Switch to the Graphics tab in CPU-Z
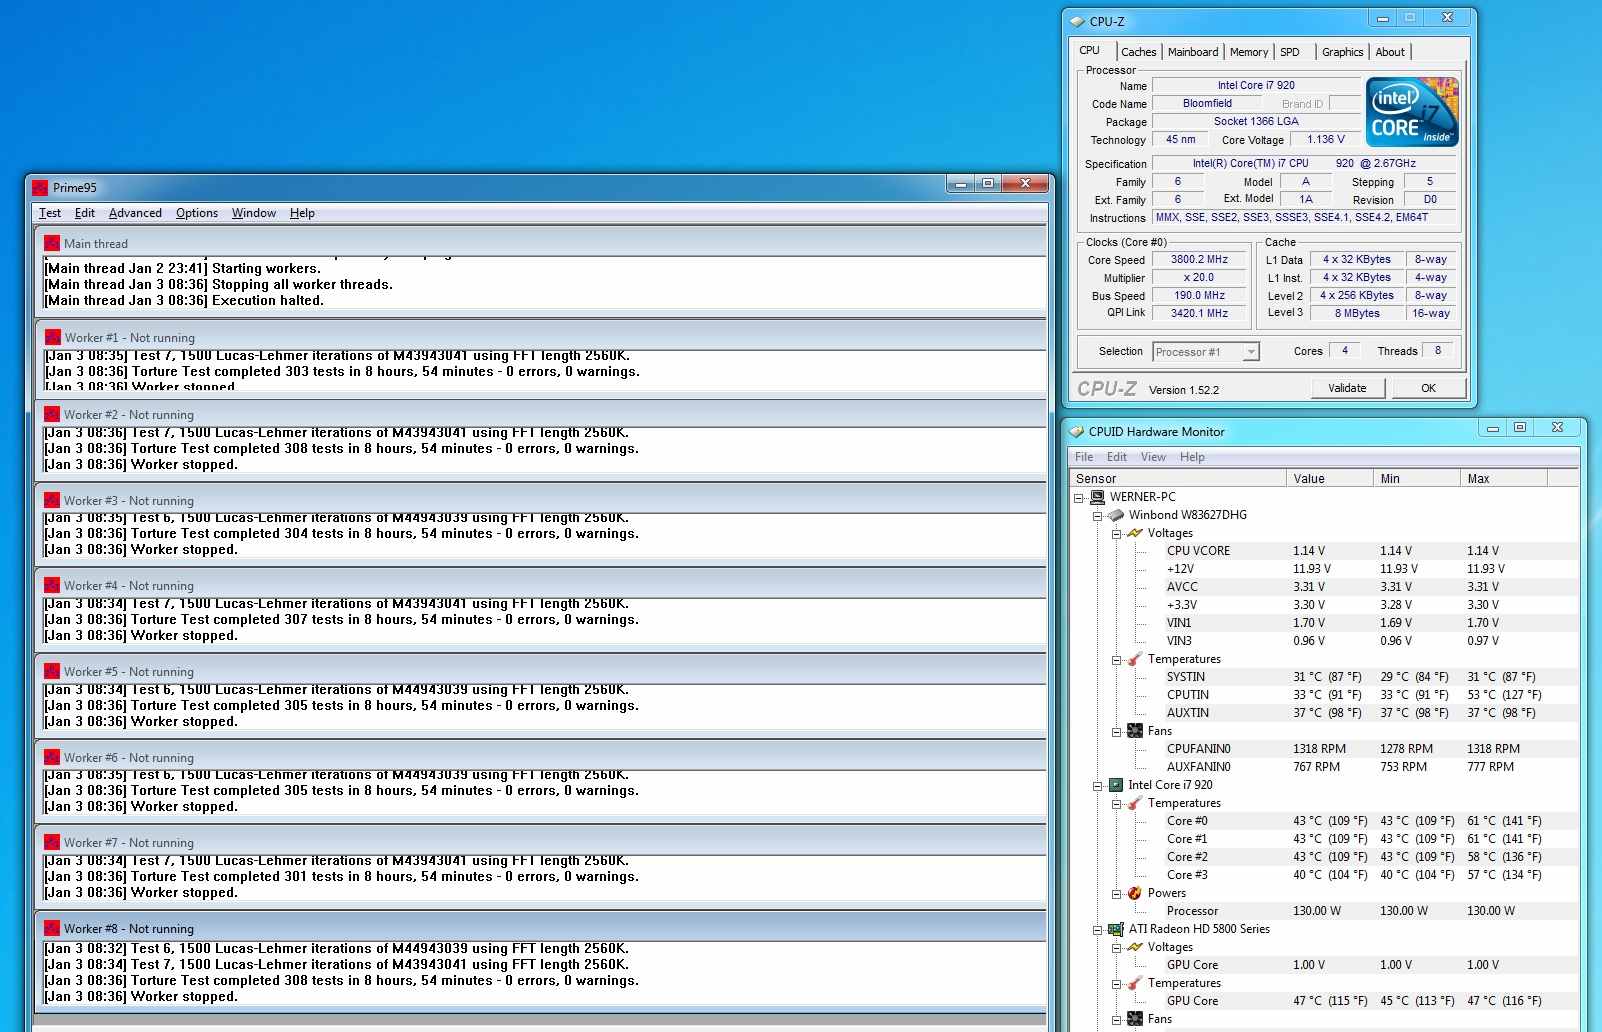The height and width of the screenshot is (1032, 1602). 1342,52
